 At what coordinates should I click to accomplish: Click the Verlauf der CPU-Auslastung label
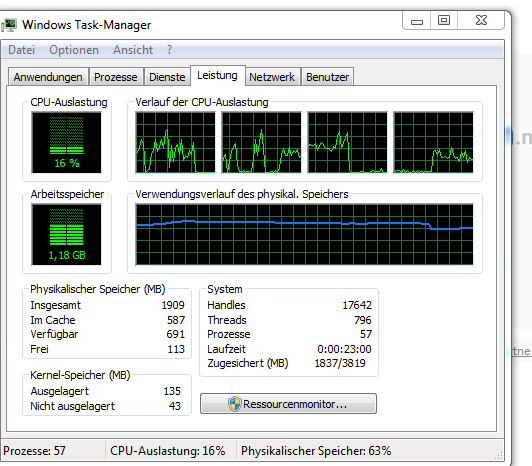click(x=202, y=102)
